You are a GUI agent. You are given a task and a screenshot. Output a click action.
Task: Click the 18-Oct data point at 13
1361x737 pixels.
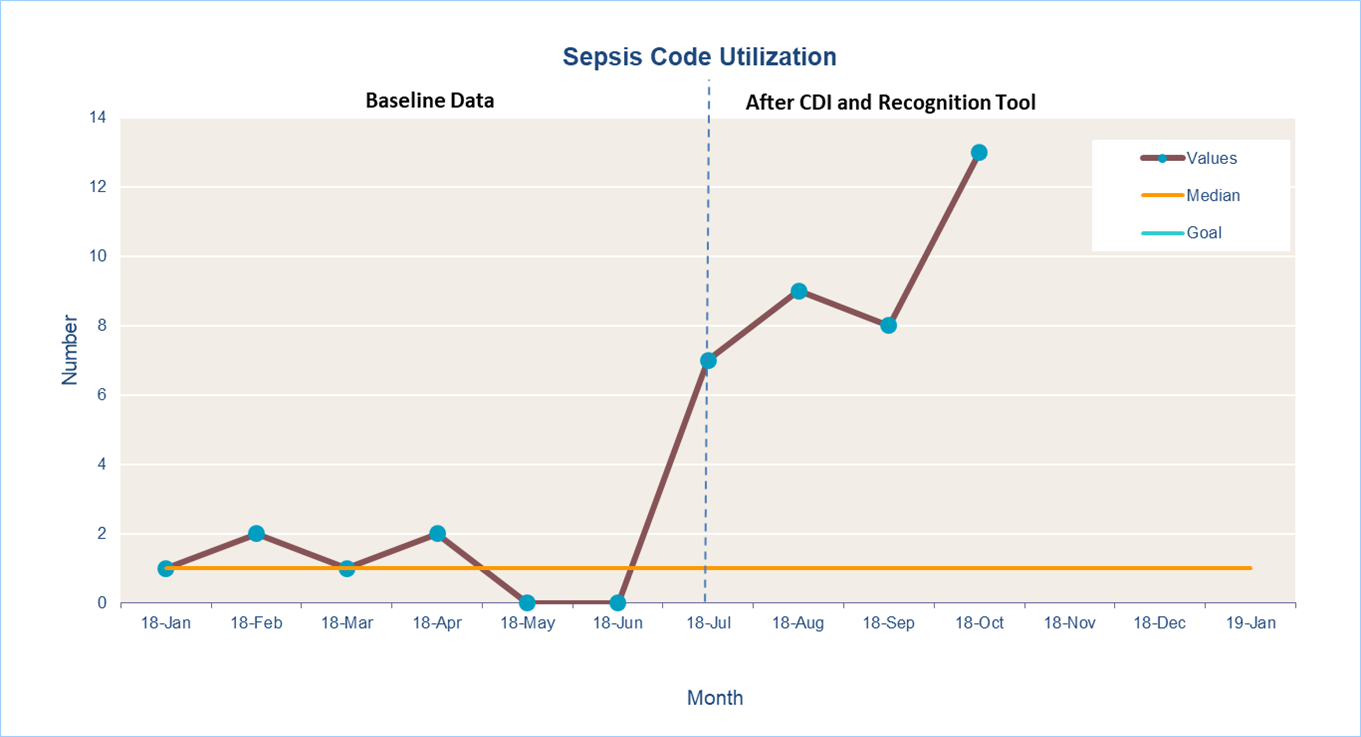(x=979, y=152)
